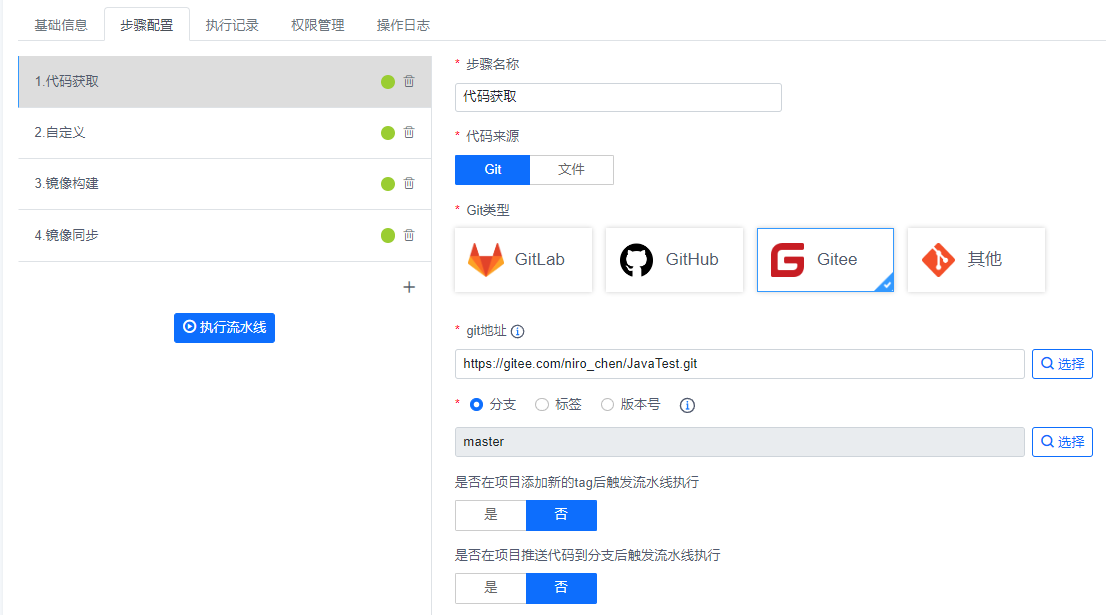Add a new step with the plus icon
The height and width of the screenshot is (615, 1106).
[409, 287]
